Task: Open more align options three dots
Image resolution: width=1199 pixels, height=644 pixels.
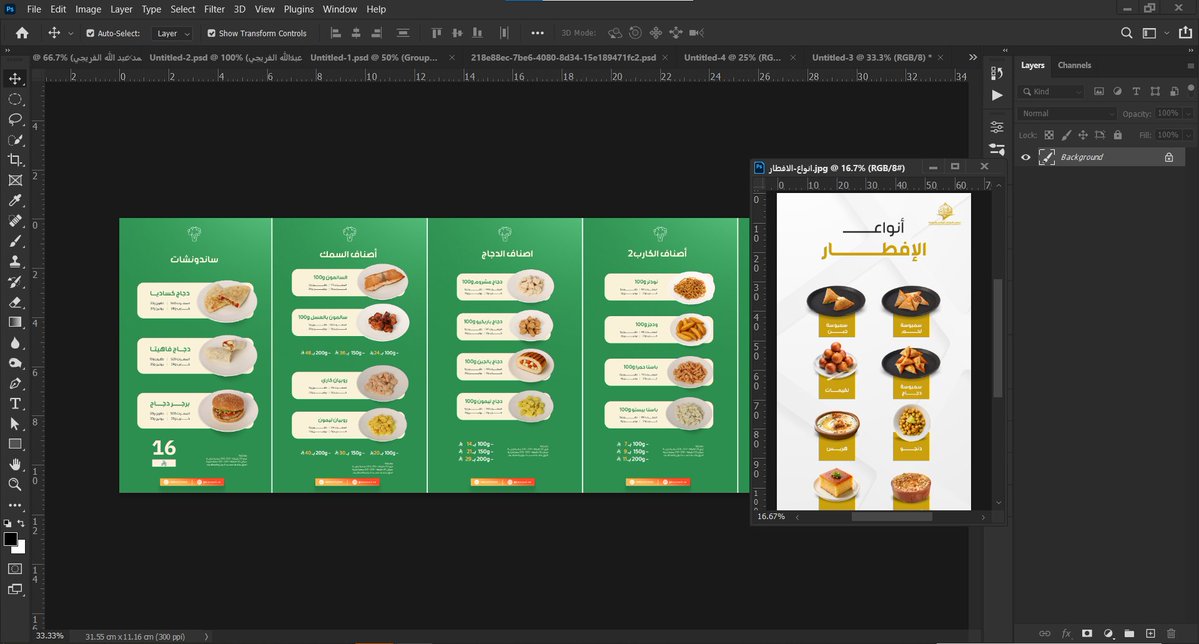Action: 538,33
